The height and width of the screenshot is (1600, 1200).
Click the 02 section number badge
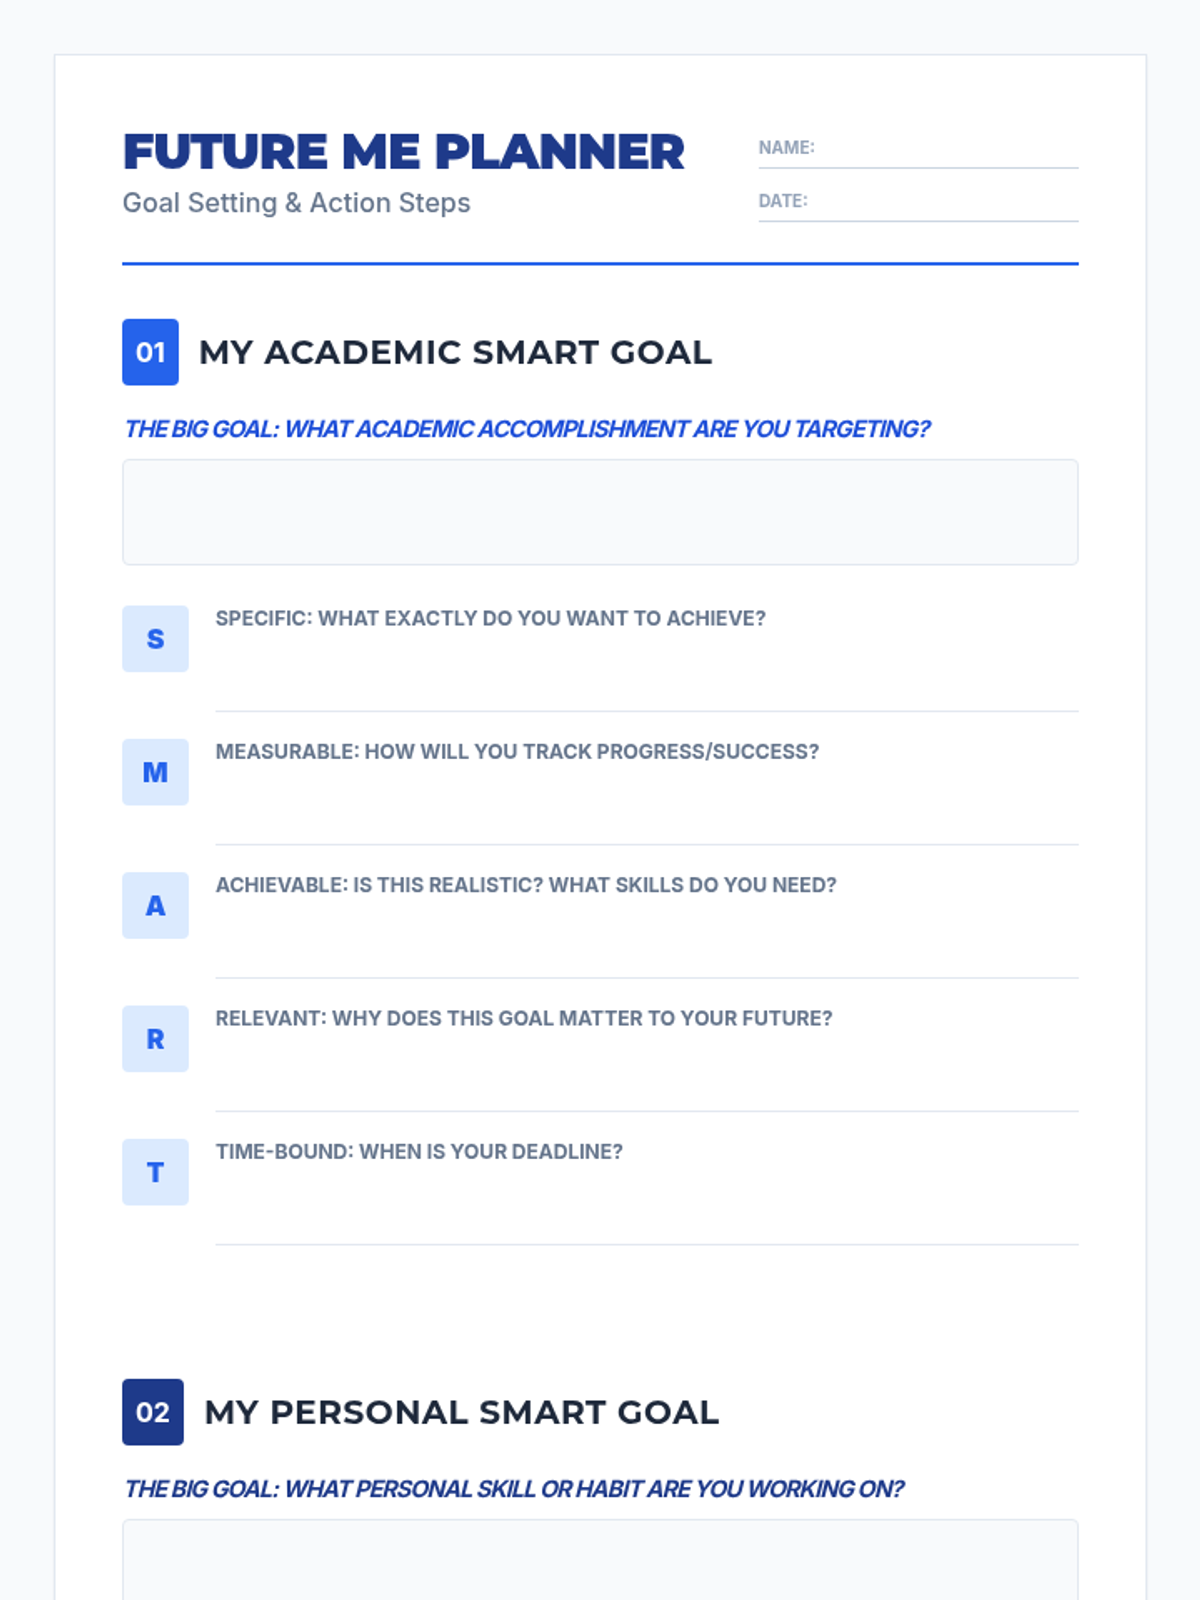coord(152,1412)
